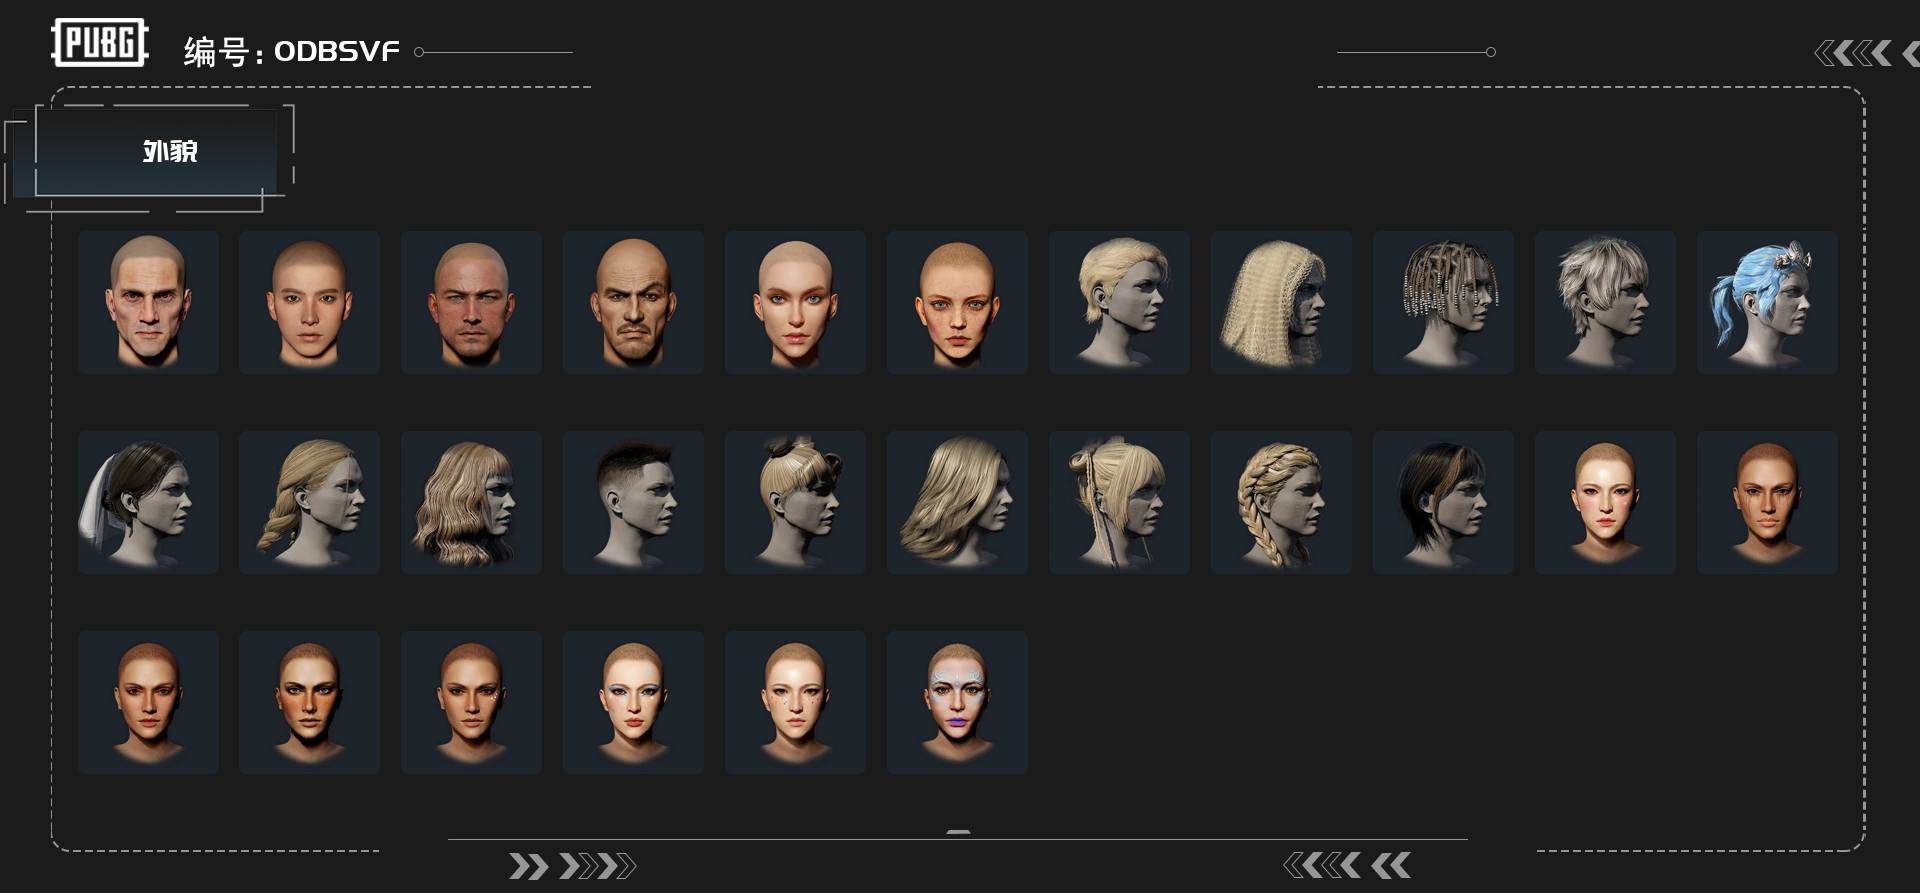Image resolution: width=1920 pixels, height=893 pixels.
Task: Select the tanned face with white dots under eye
Action: (472, 702)
